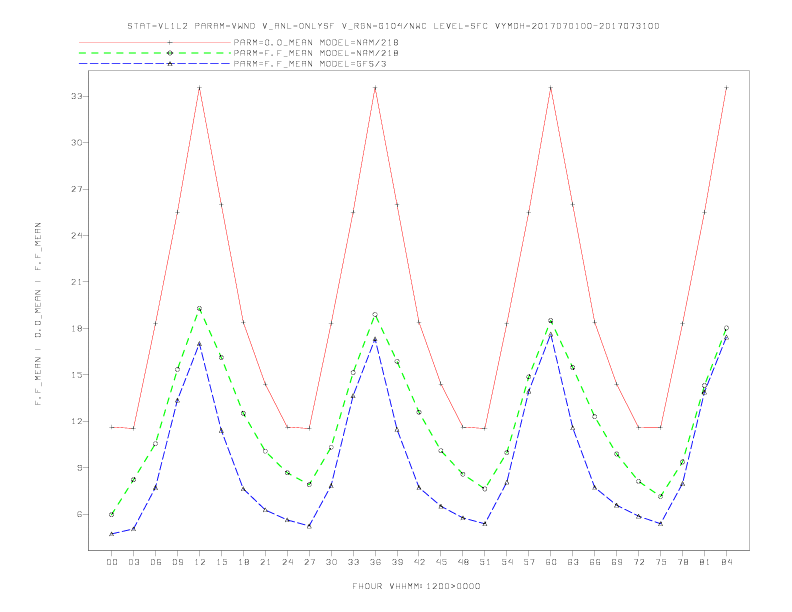This screenshot has height=612, width=792.
Task: Click the x-axis forecast hour label 12
Action: pyautogui.click(x=200, y=562)
